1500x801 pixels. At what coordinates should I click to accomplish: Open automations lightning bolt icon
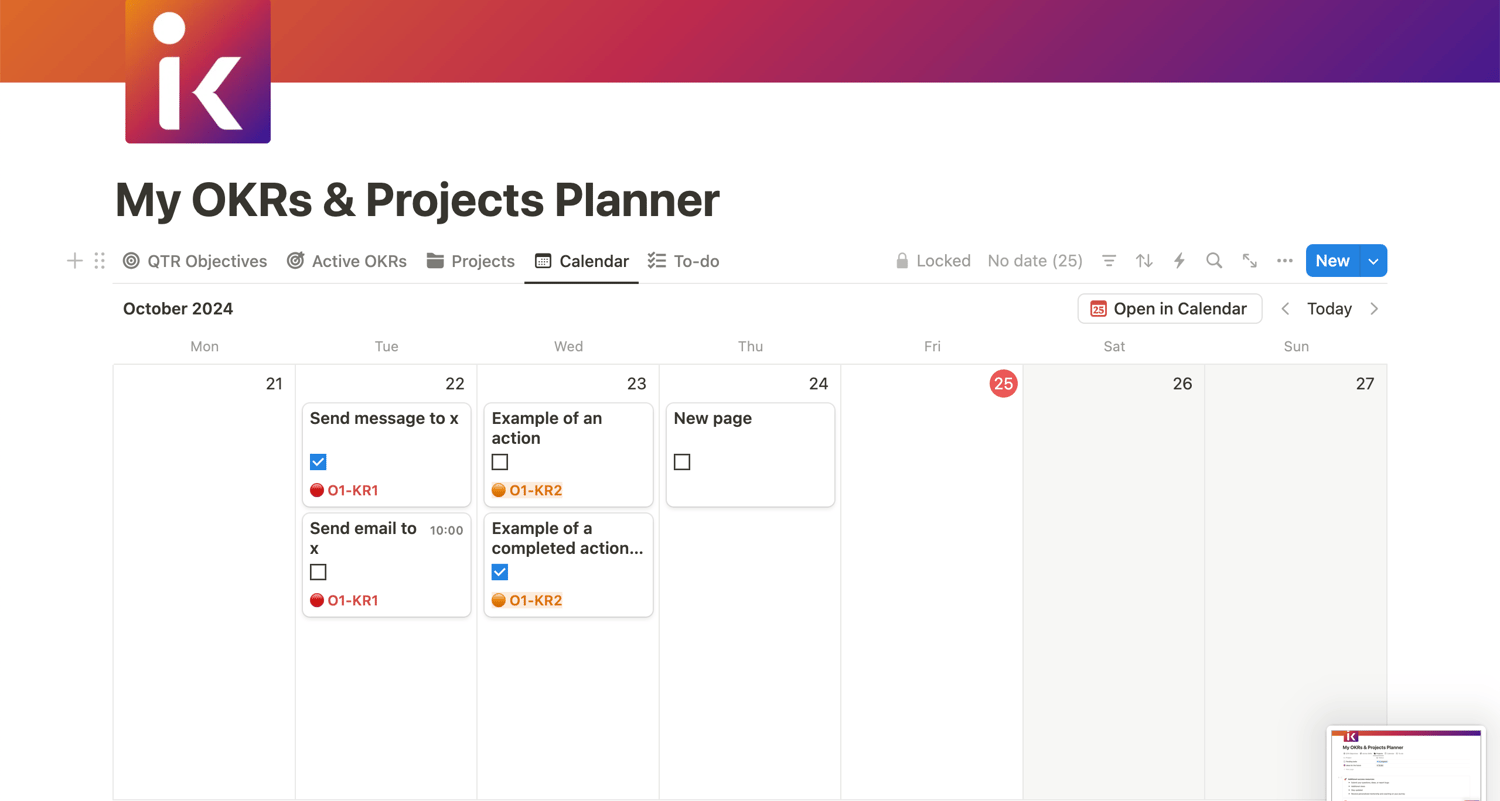(x=1179, y=261)
